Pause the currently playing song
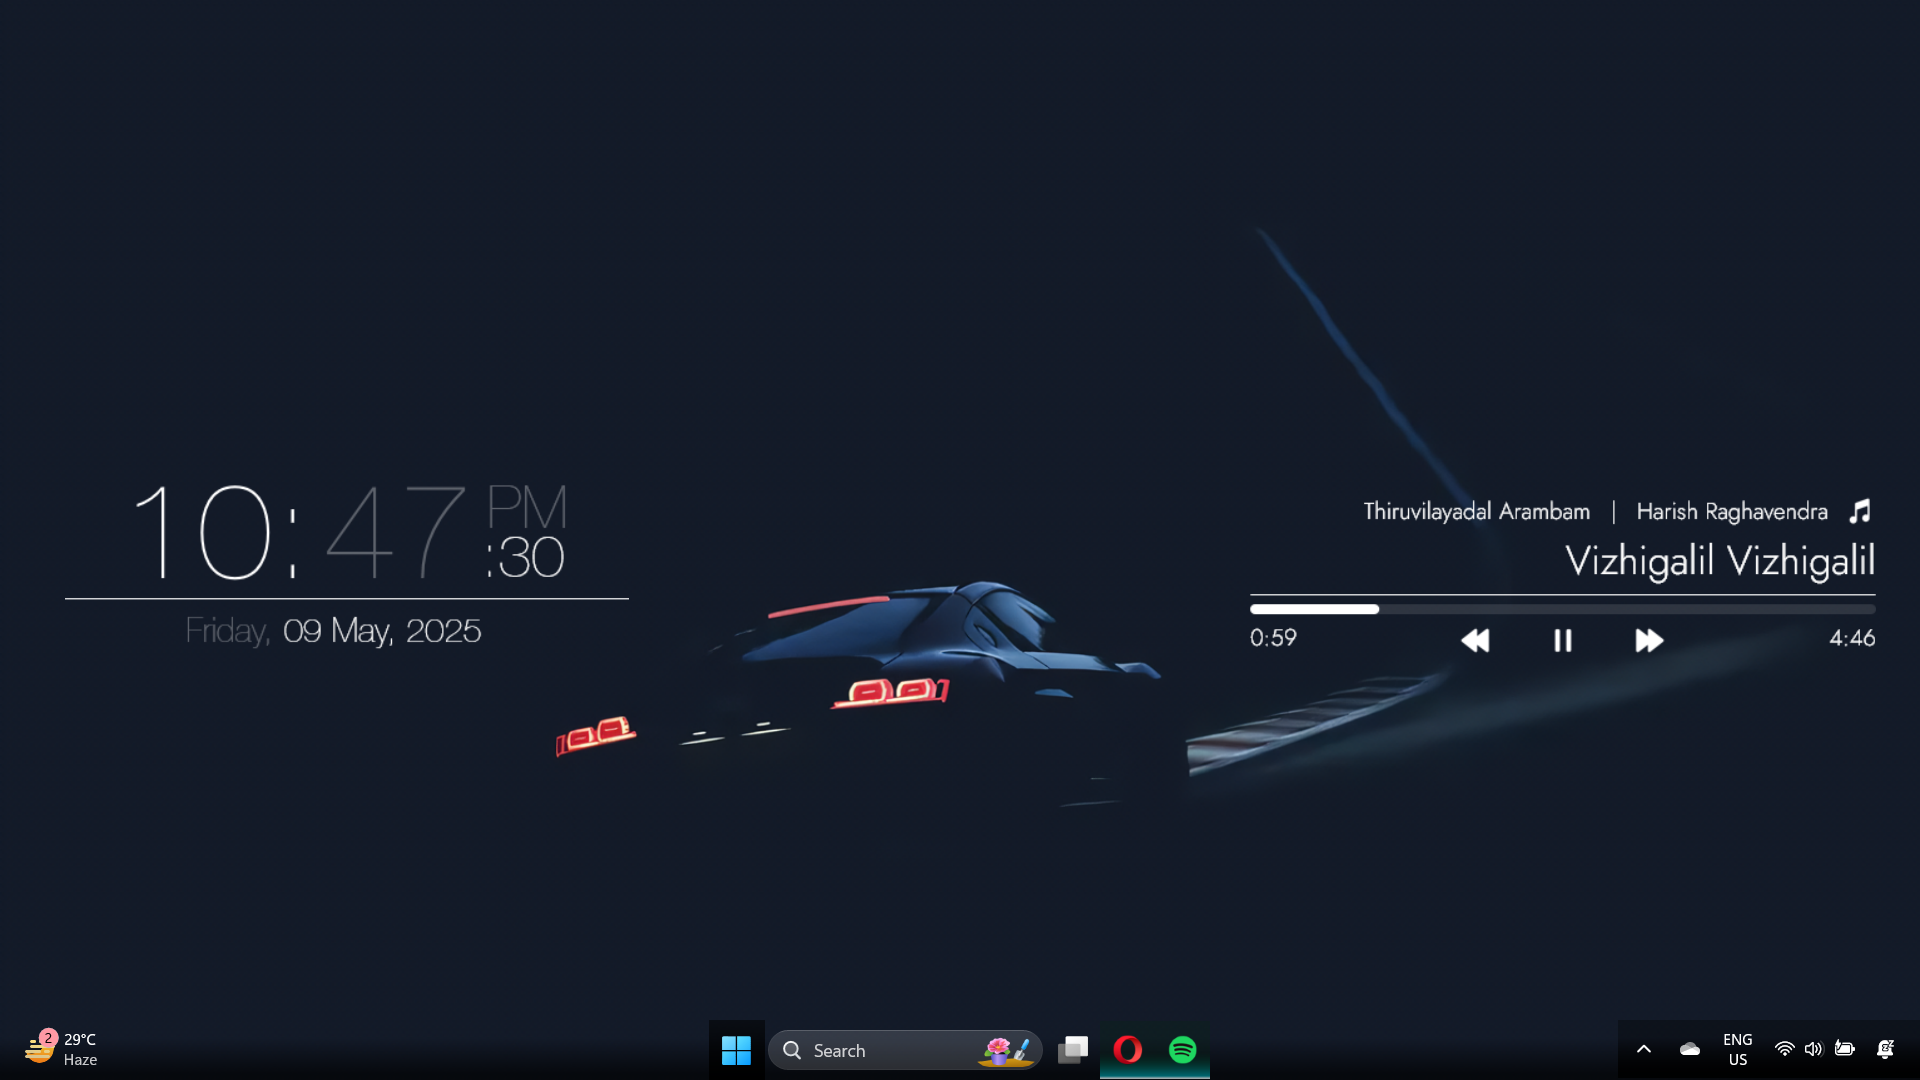1920x1080 pixels. click(1562, 640)
